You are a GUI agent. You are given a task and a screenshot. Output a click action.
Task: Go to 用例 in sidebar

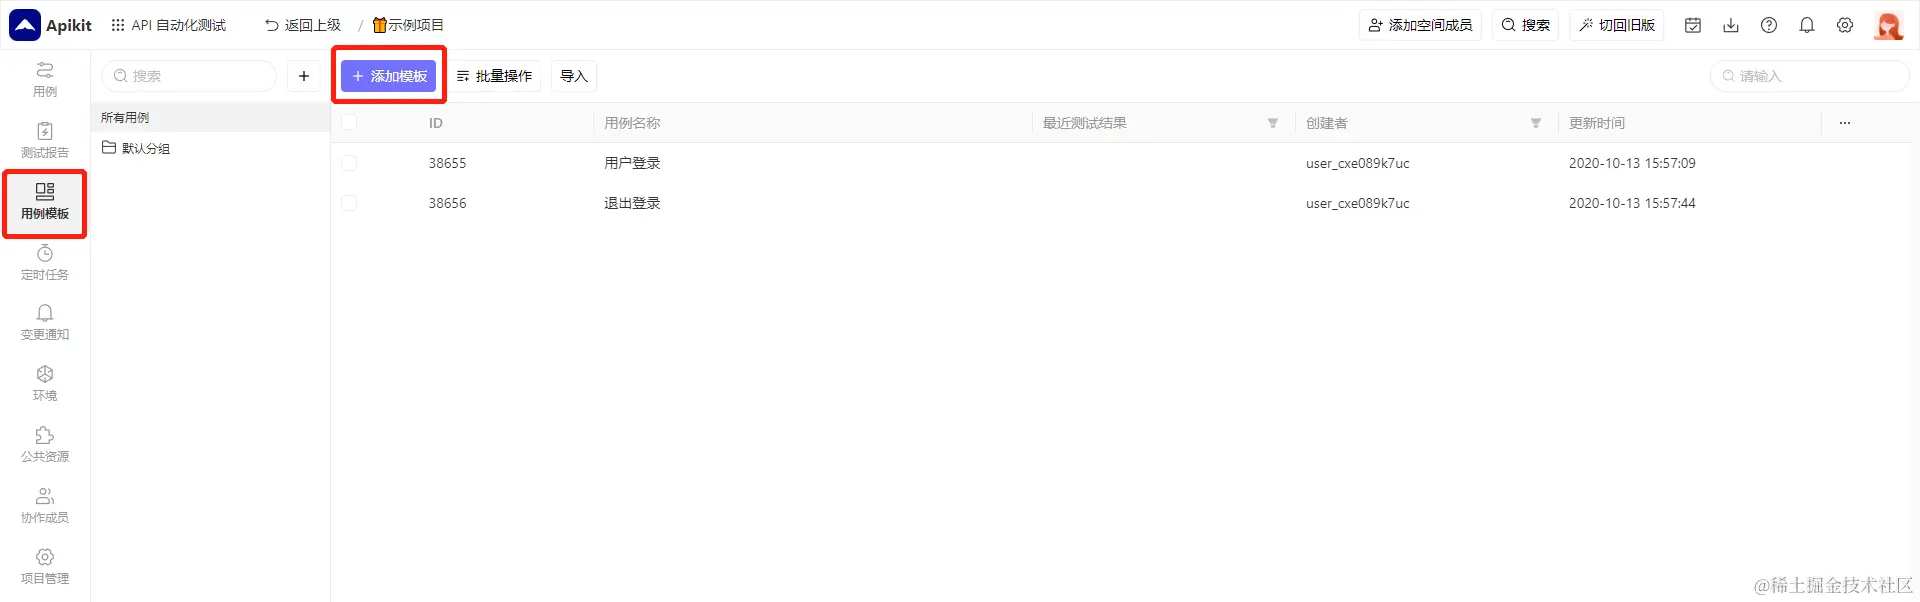tap(45, 80)
